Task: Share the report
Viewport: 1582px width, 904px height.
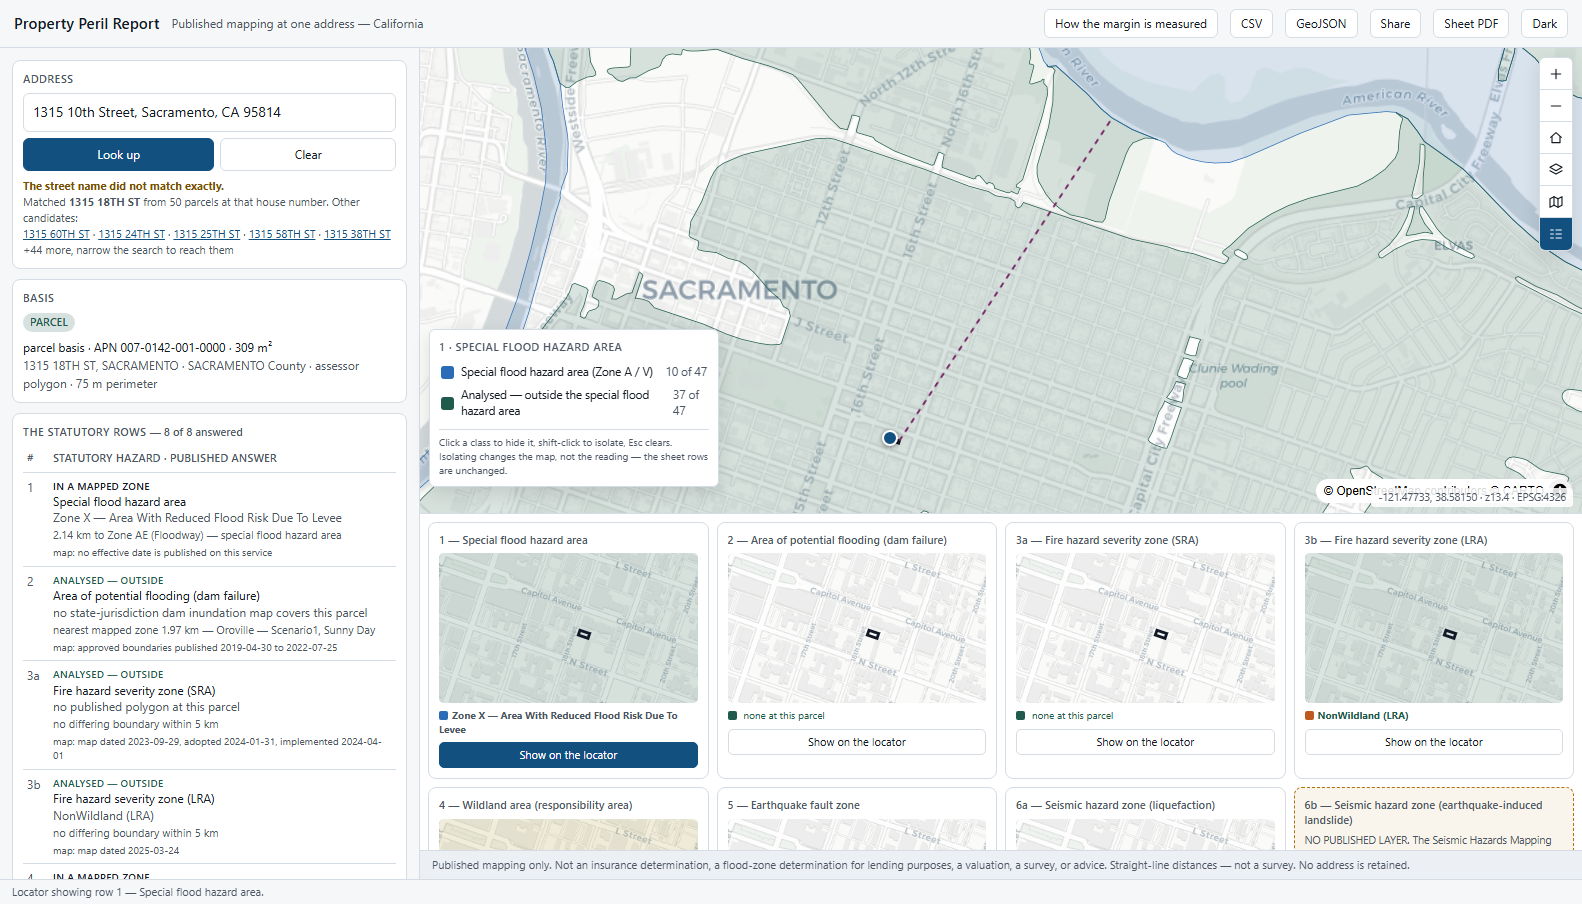Action: (1395, 24)
